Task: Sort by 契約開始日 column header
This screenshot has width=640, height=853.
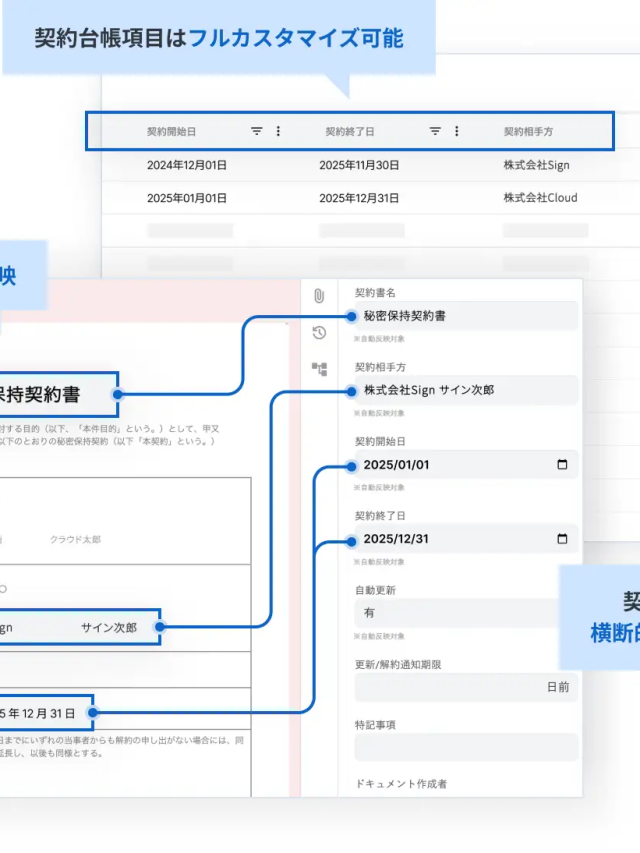Action: tap(171, 131)
